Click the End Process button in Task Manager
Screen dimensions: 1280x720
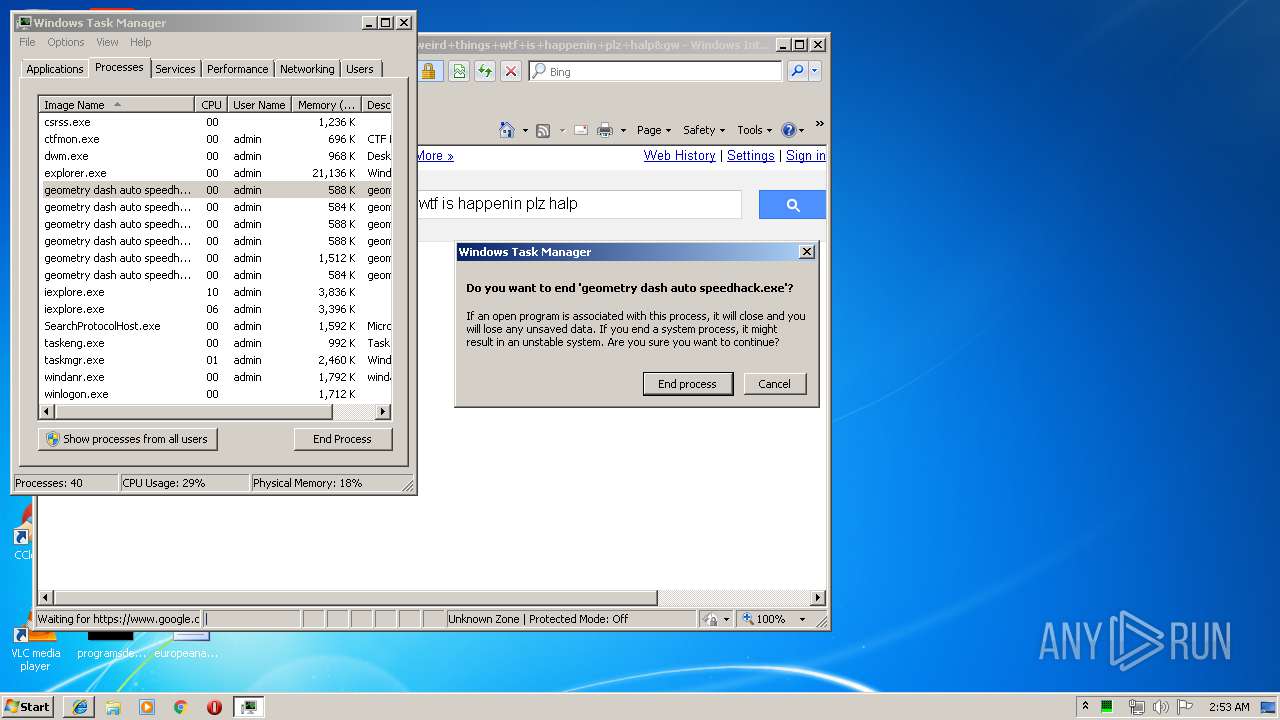(343, 439)
